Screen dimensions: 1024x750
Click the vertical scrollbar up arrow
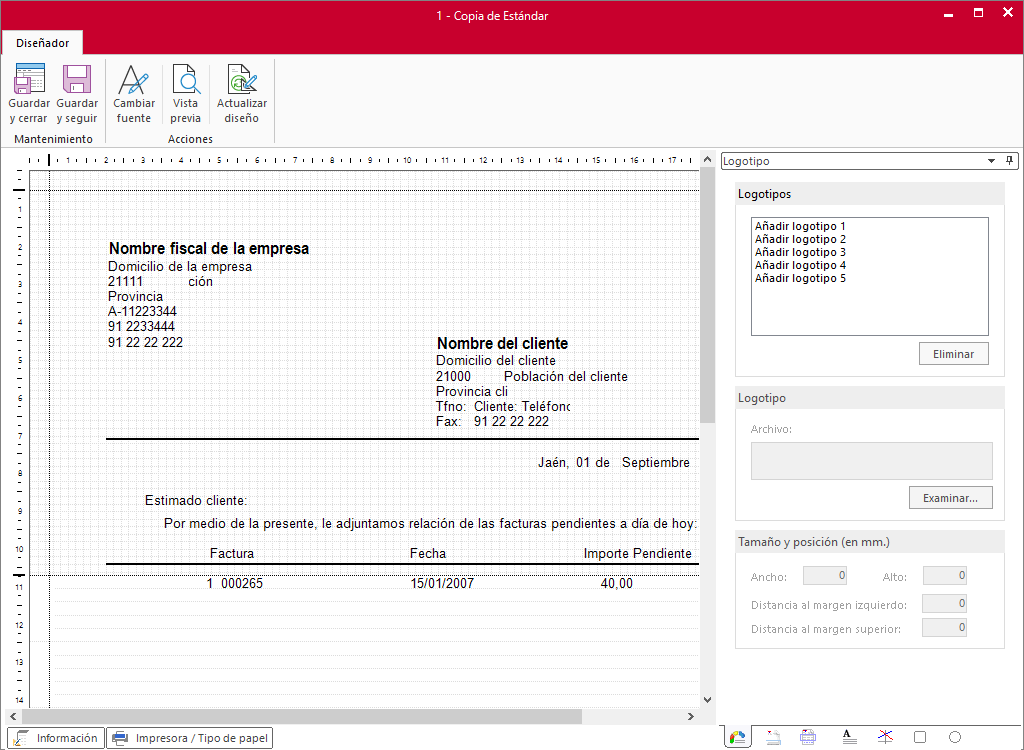(707, 159)
